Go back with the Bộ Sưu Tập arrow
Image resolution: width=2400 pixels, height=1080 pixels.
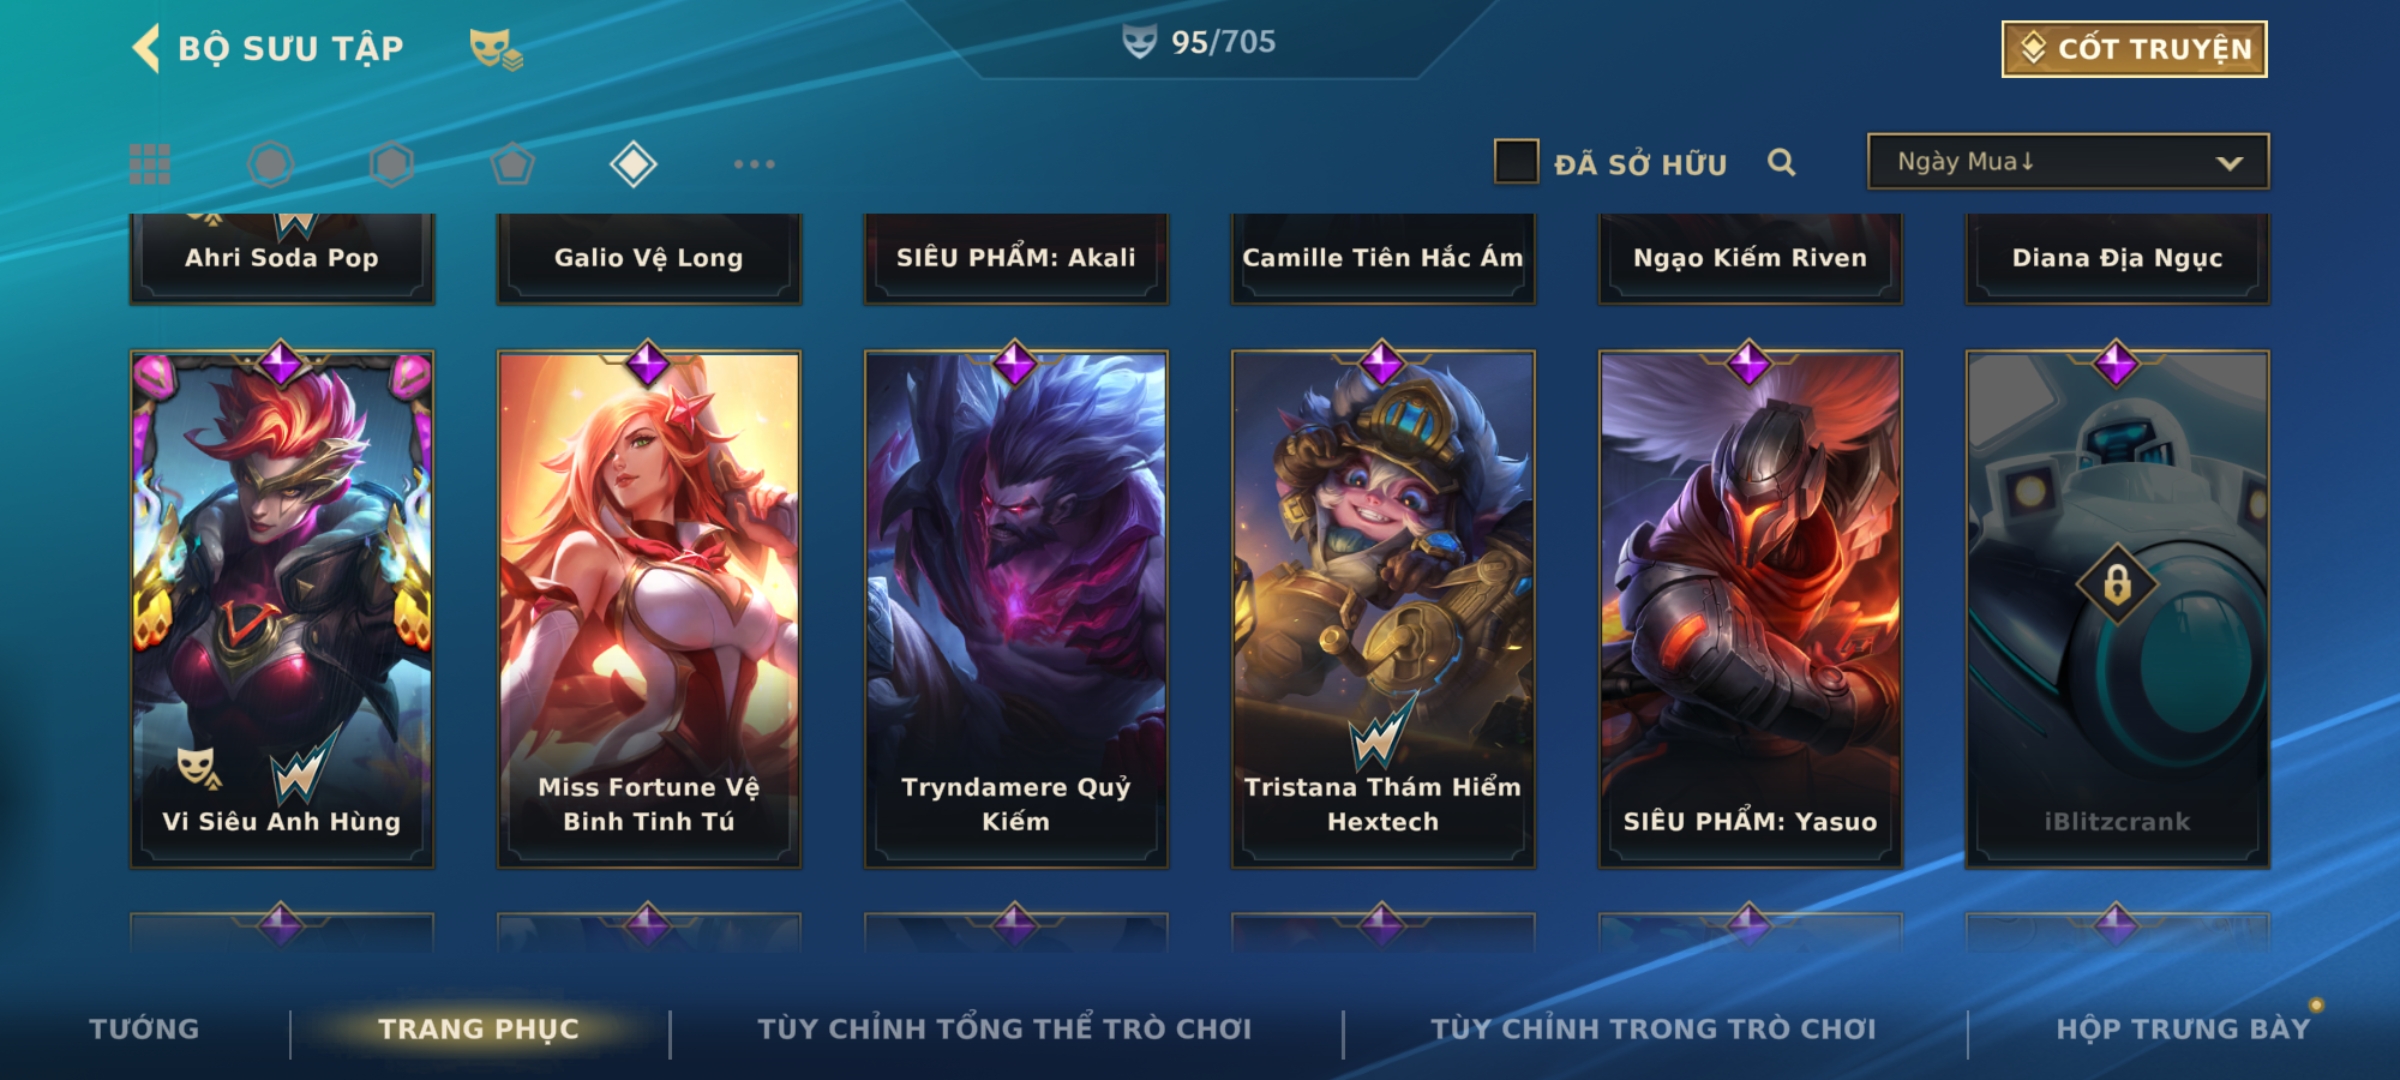click(x=146, y=48)
